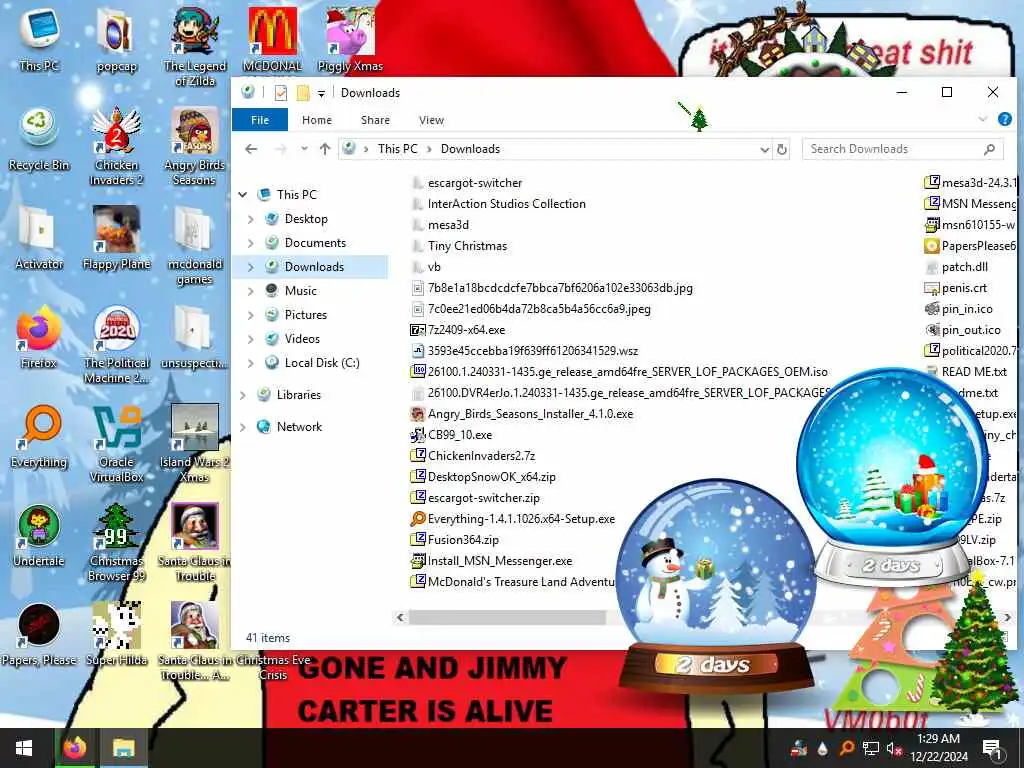Launch Santa Claus in Trouble shortcut

tap(195, 543)
